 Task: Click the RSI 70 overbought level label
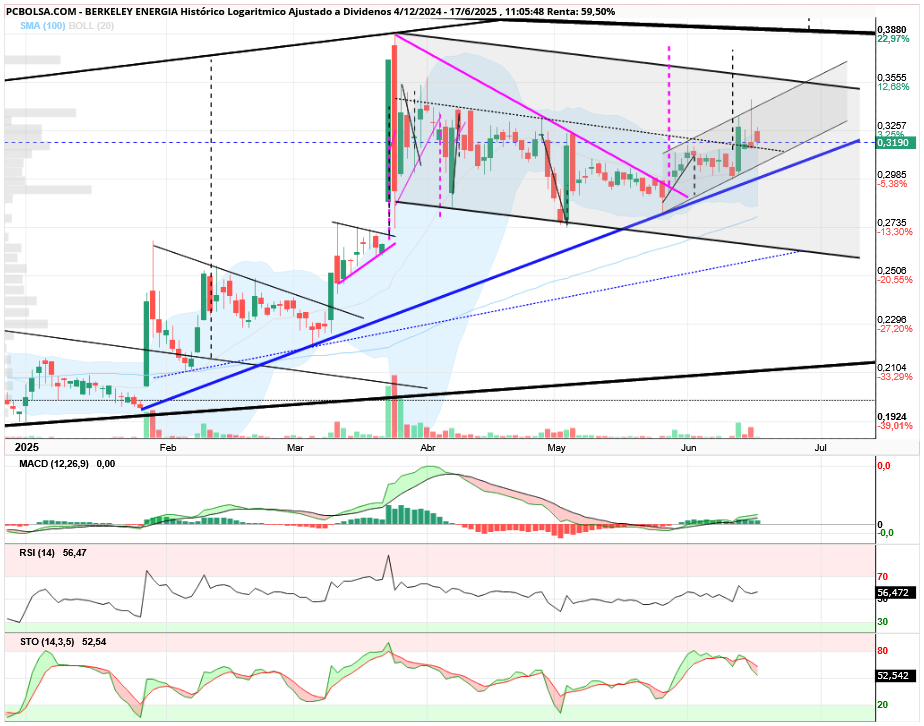pyautogui.click(x=883, y=578)
